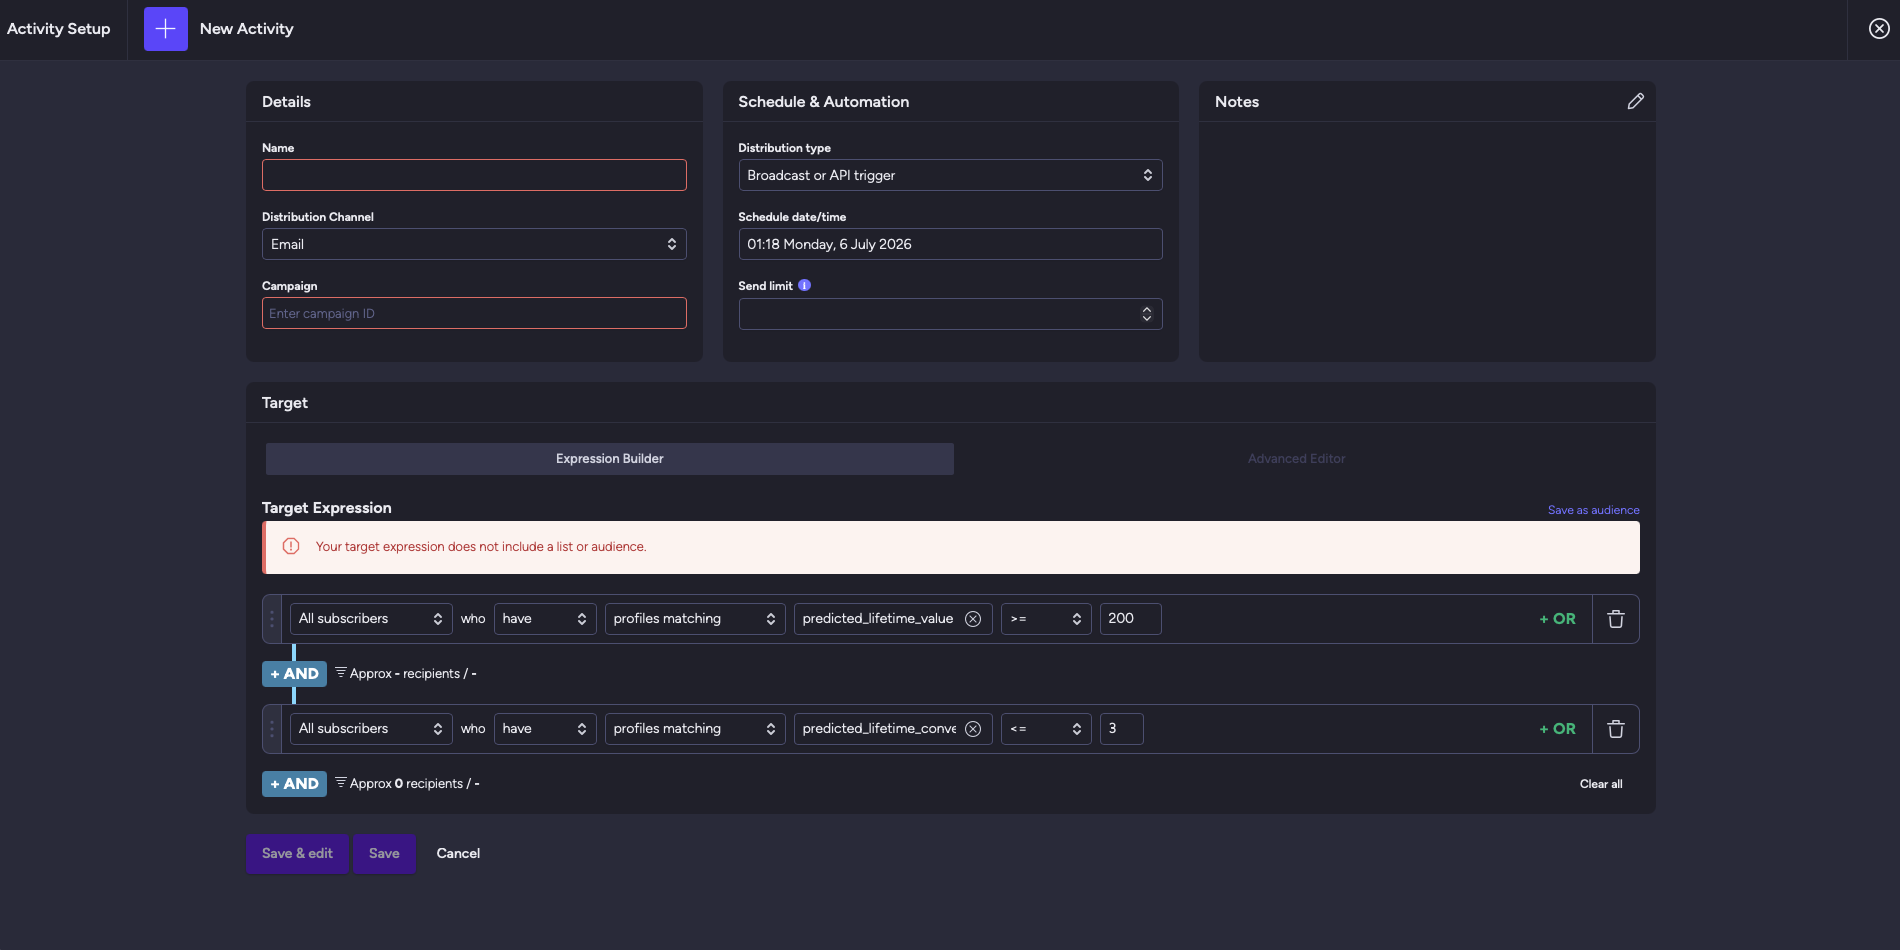Delete the second expression row via its trash icon
This screenshot has width=1900, height=950.
point(1615,729)
